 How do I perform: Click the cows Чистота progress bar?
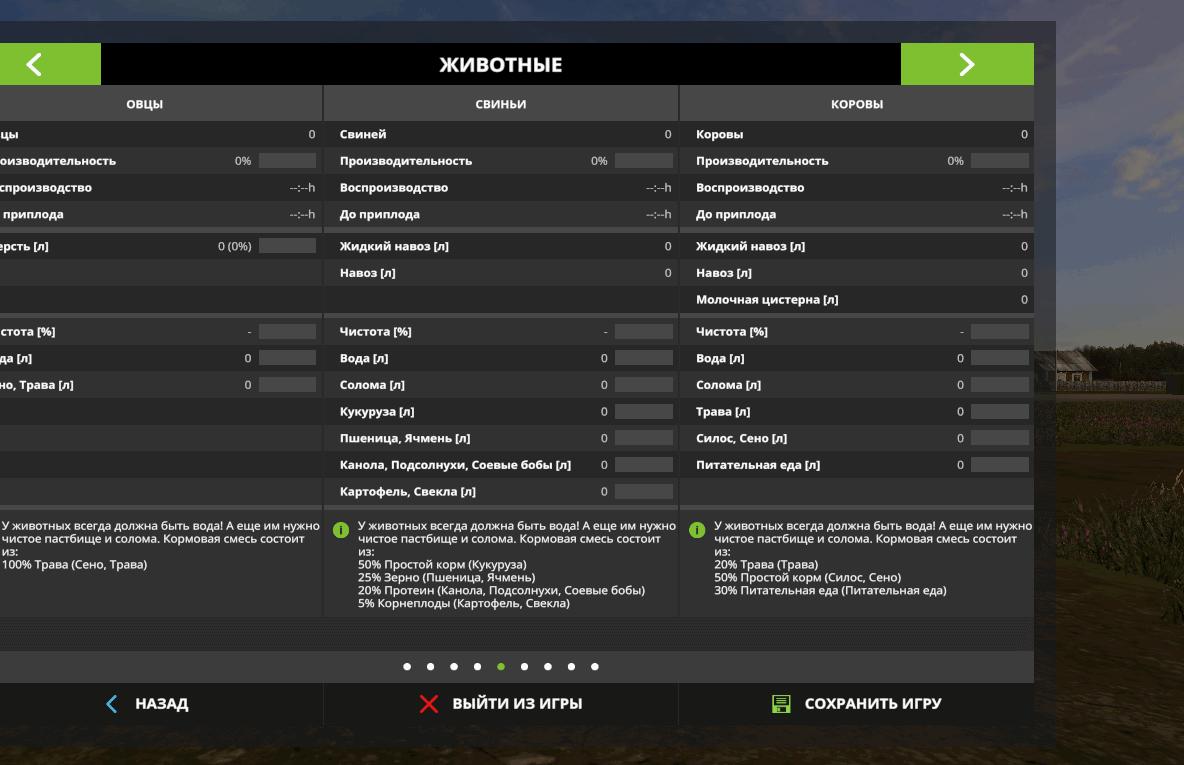pyautogui.click(x=999, y=332)
